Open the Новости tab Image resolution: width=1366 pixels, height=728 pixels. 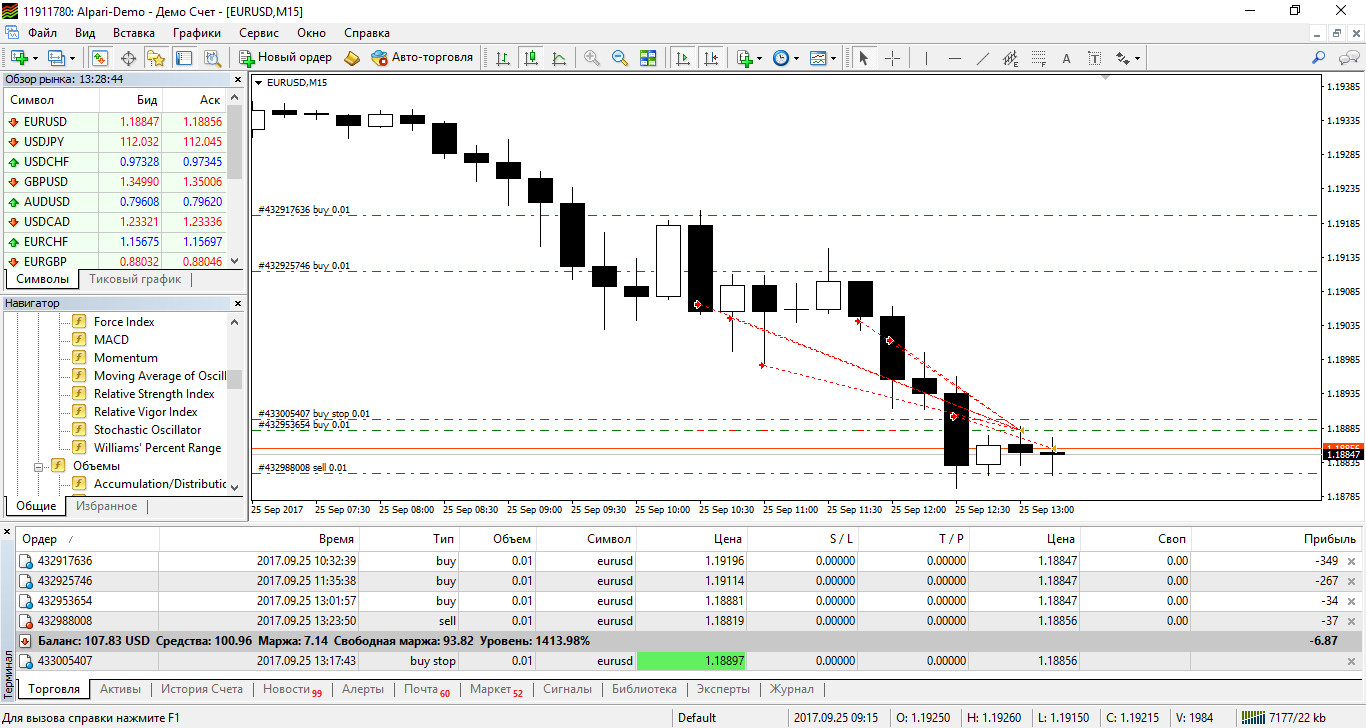click(292, 690)
